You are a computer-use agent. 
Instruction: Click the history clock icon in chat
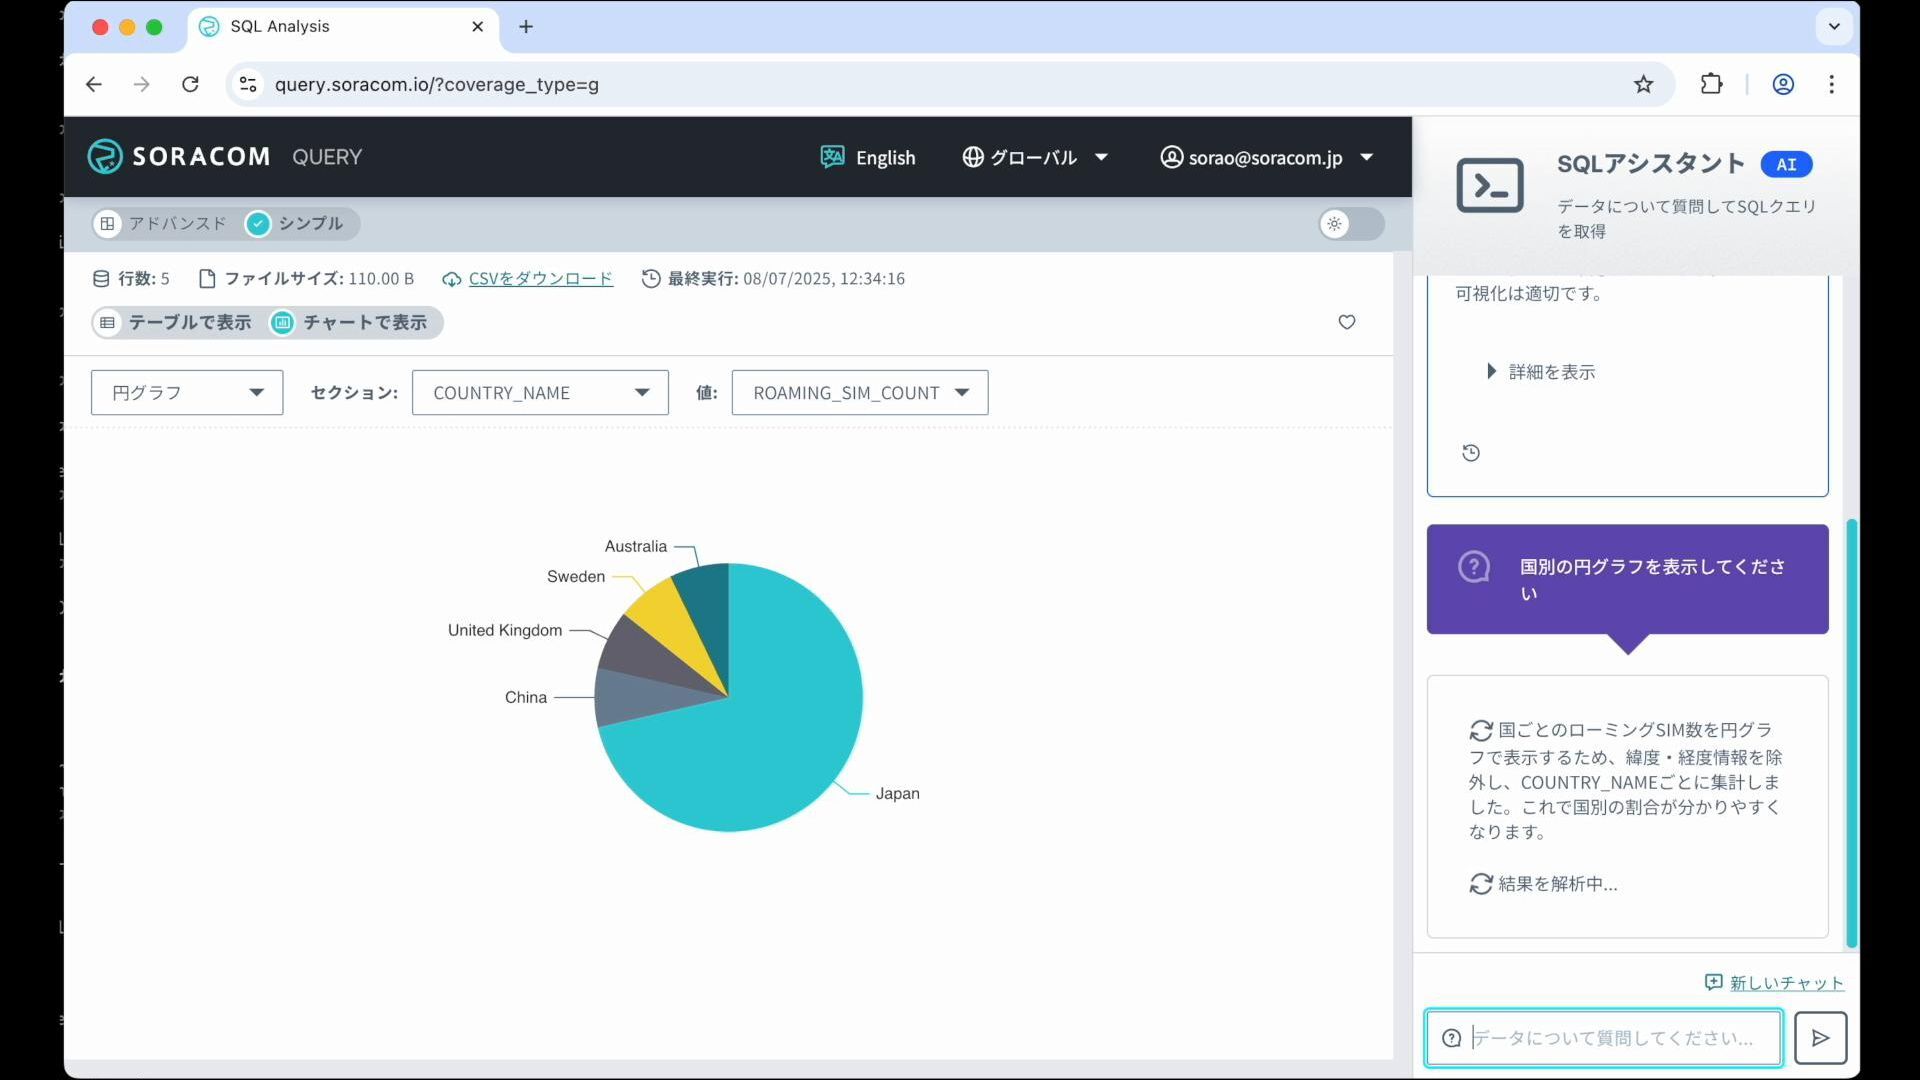[x=1471, y=453]
